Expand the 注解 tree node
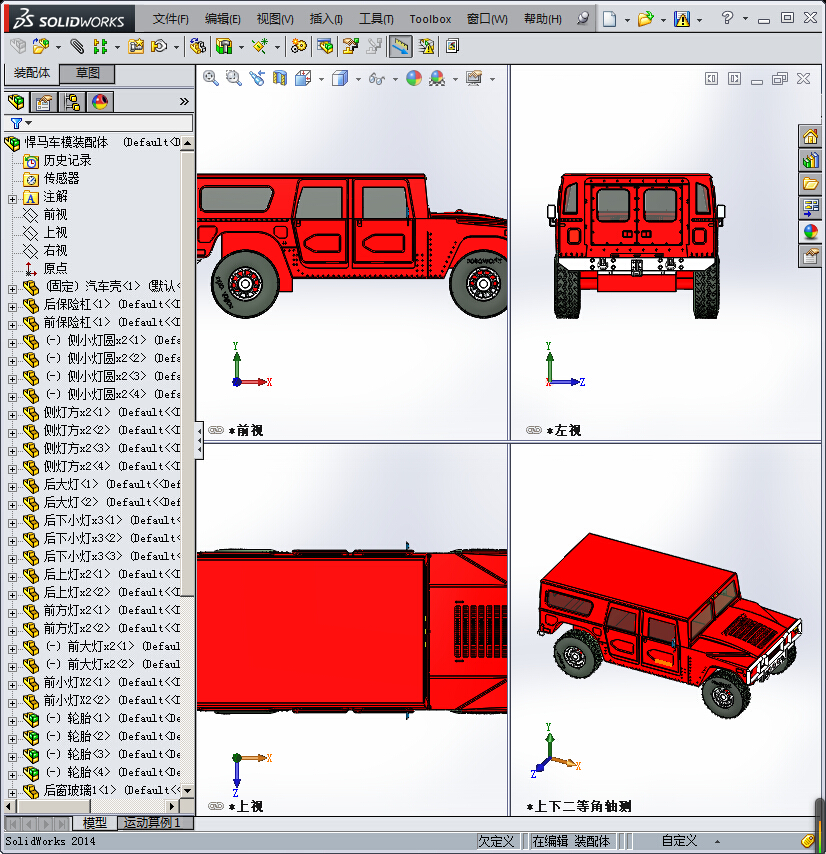 pos(12,199)
